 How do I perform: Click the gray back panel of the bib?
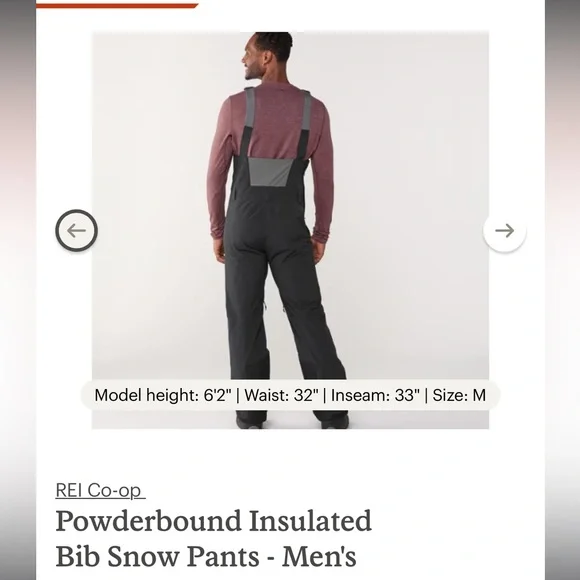[x=270, y=172]
